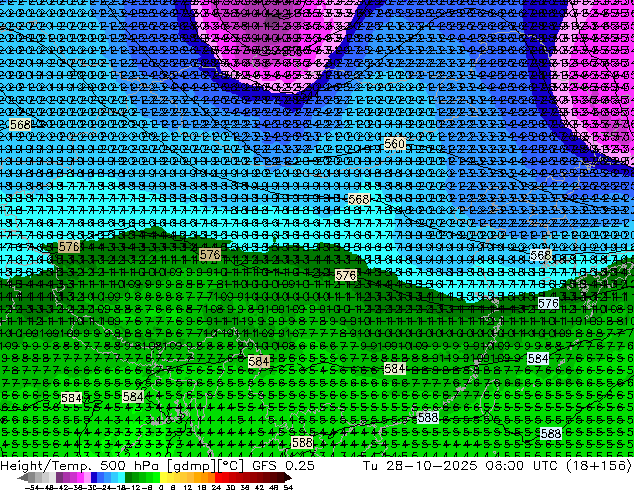The image size is (634, 490).
Task: Click the cyan swatch at legend -18
Action: click(121, 477)
